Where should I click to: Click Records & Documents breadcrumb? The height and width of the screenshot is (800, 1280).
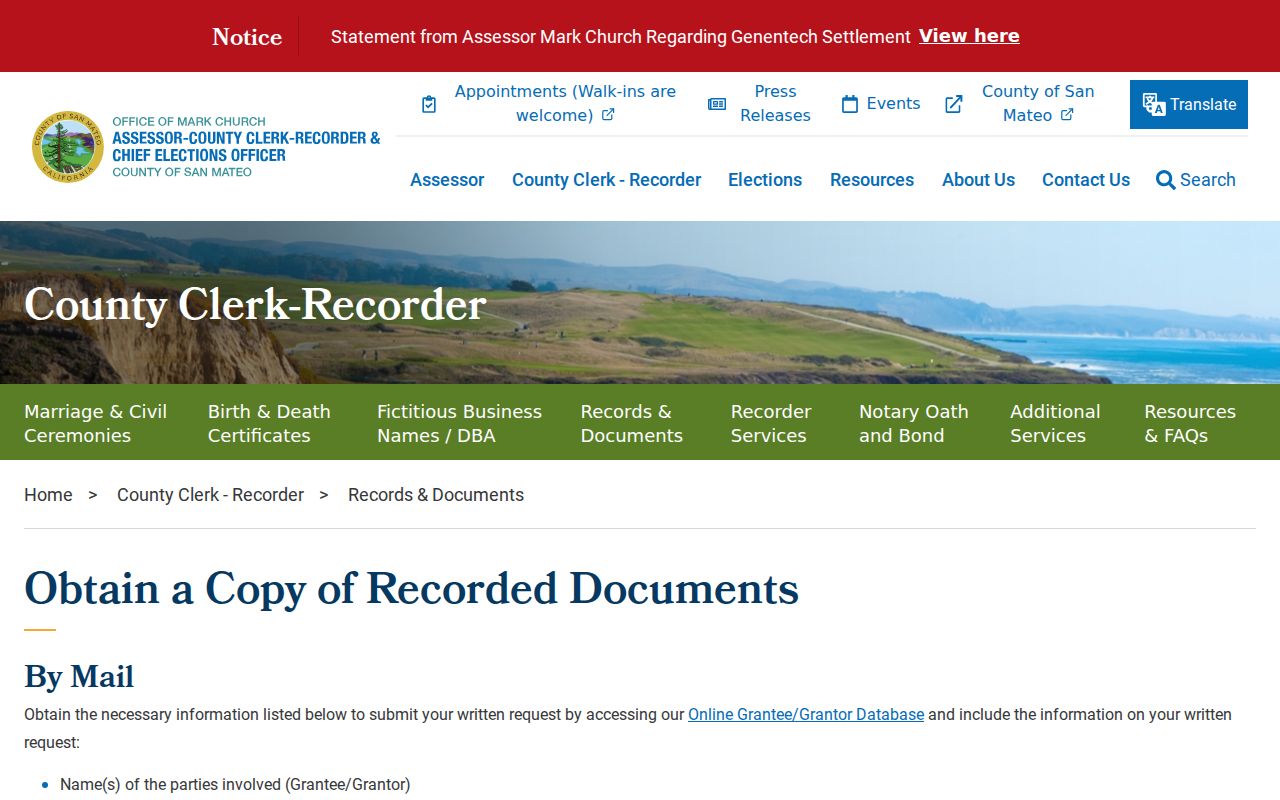436,495
